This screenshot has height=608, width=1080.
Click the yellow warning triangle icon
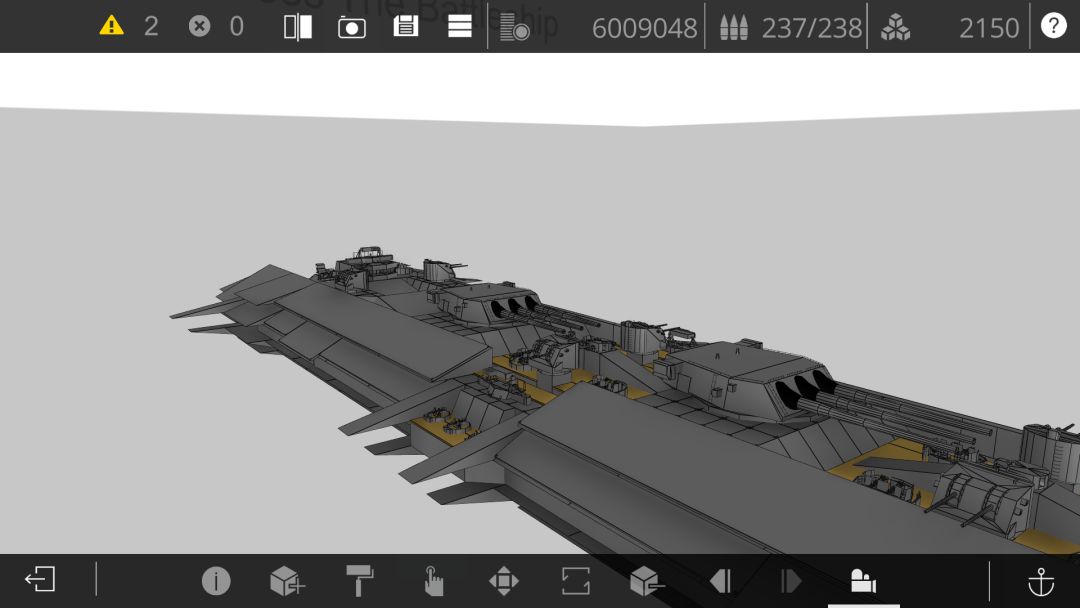pos(112,26)
